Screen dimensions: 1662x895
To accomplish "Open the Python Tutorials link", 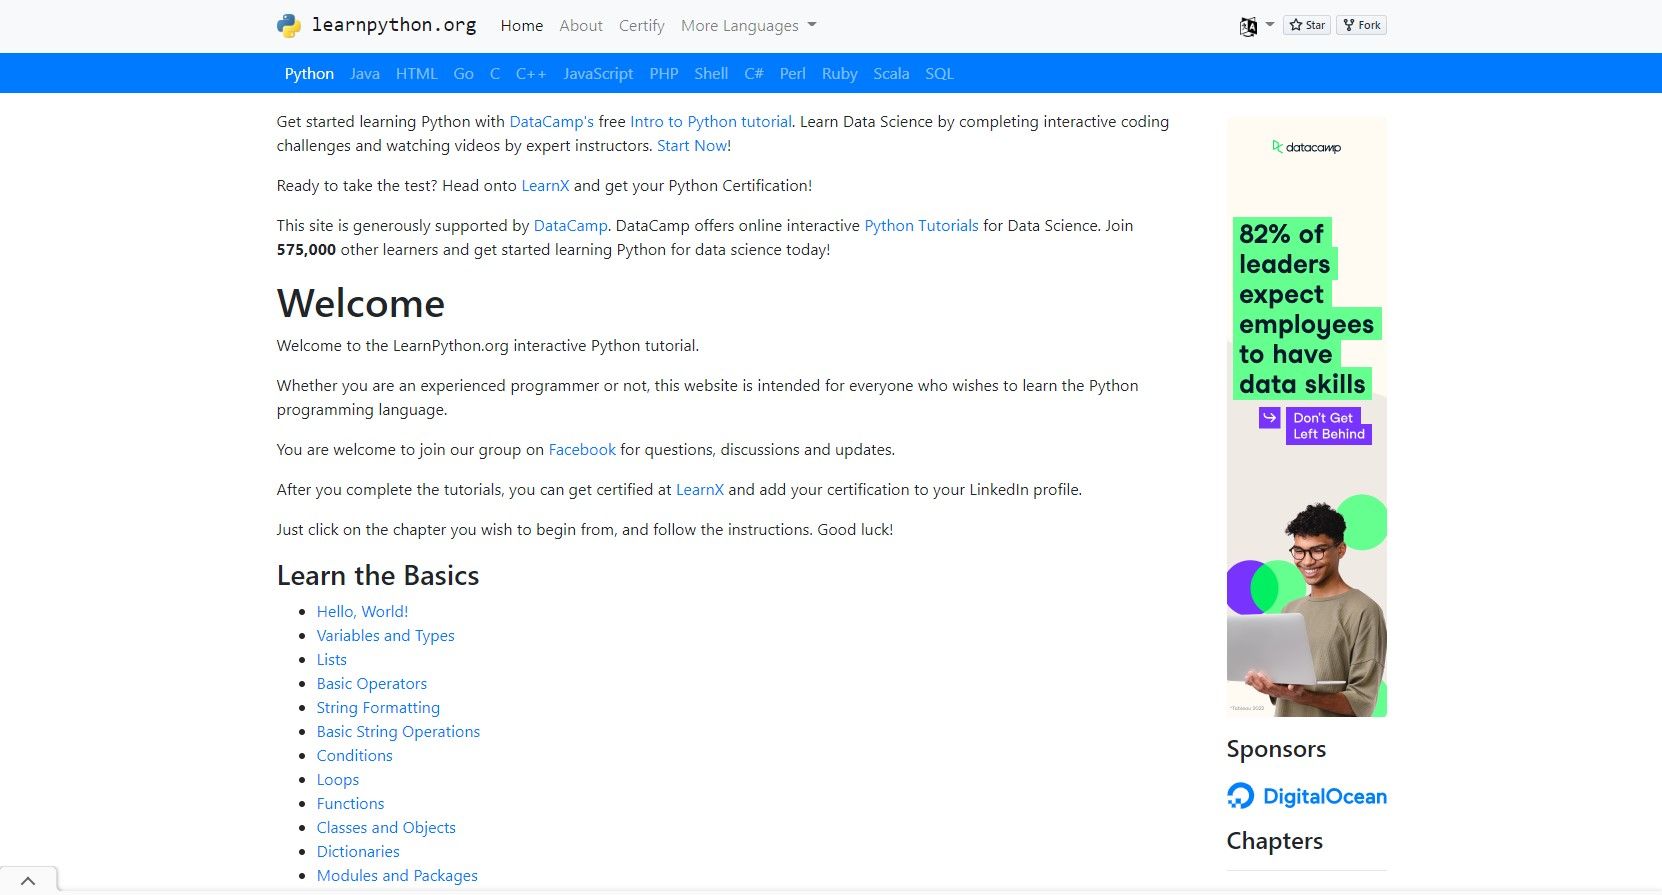I will pos(922,226).
